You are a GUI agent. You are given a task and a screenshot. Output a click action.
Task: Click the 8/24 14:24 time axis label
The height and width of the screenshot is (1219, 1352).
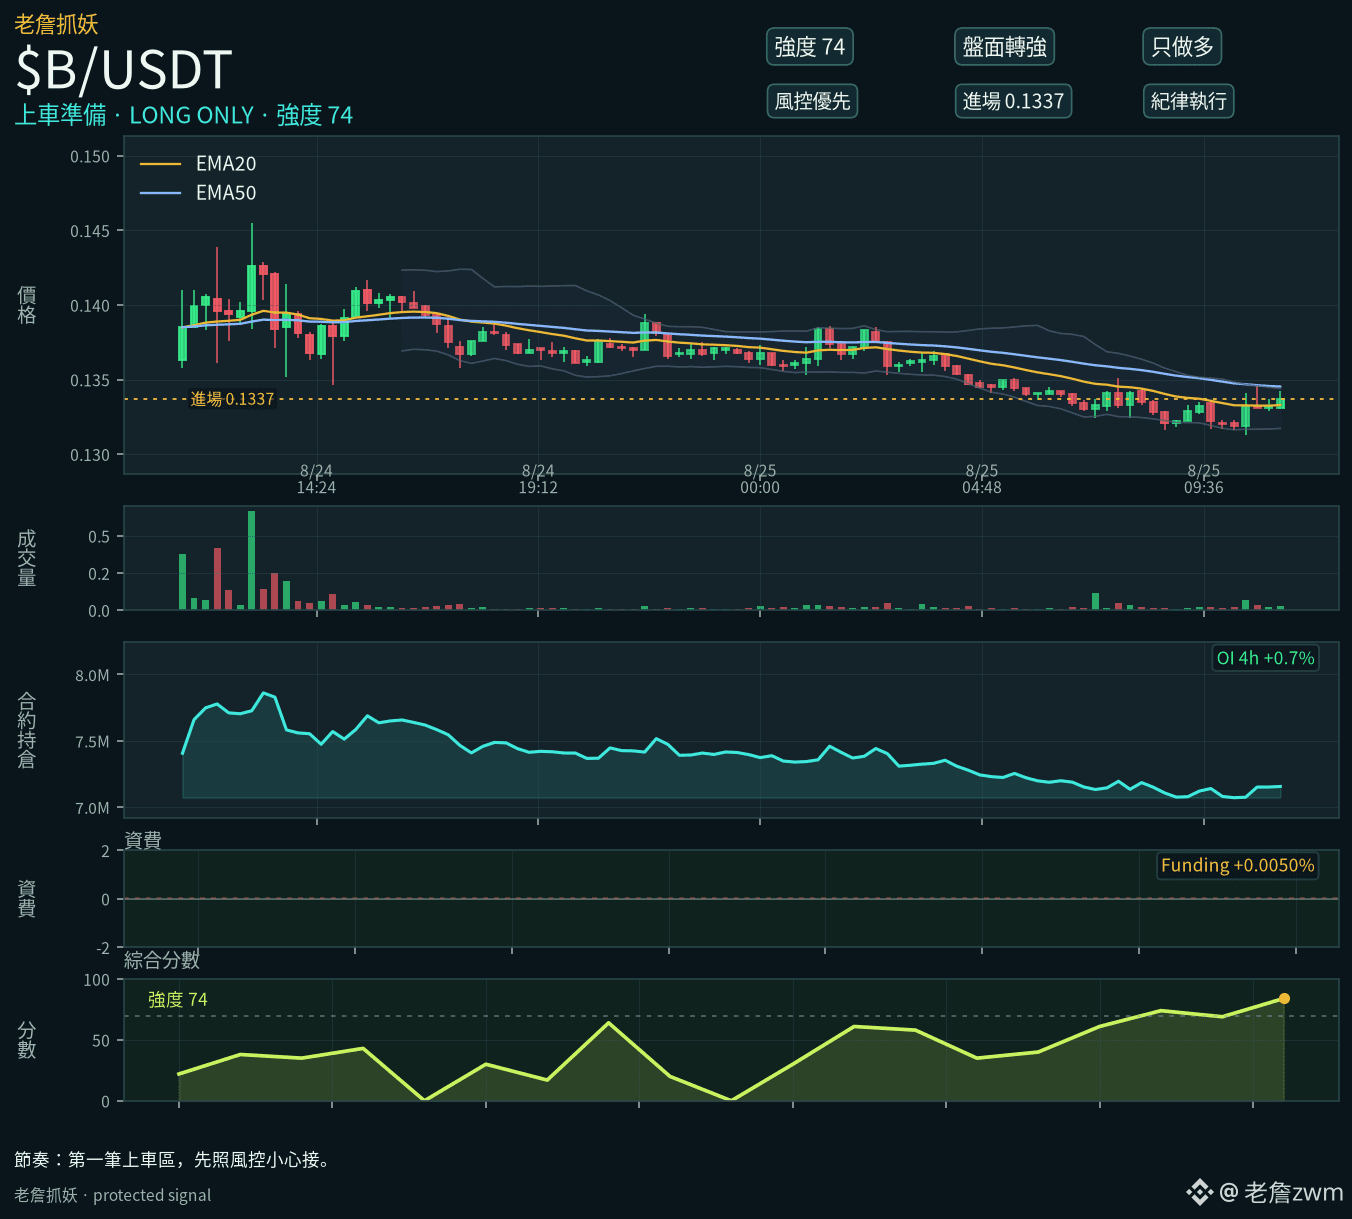(x=316, y=479)
